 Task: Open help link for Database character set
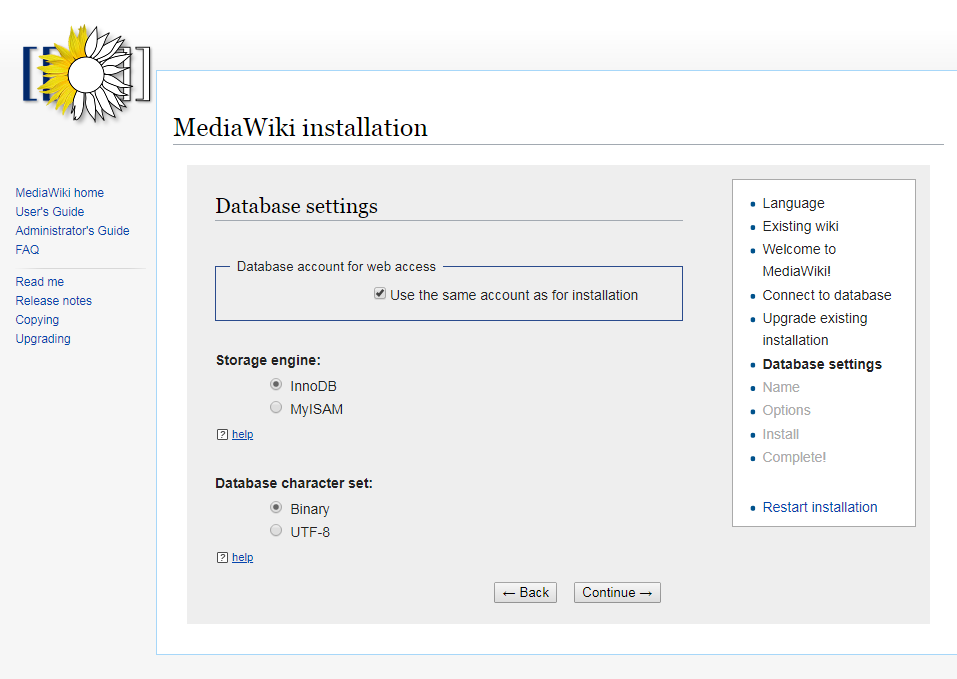pos(242,558)
